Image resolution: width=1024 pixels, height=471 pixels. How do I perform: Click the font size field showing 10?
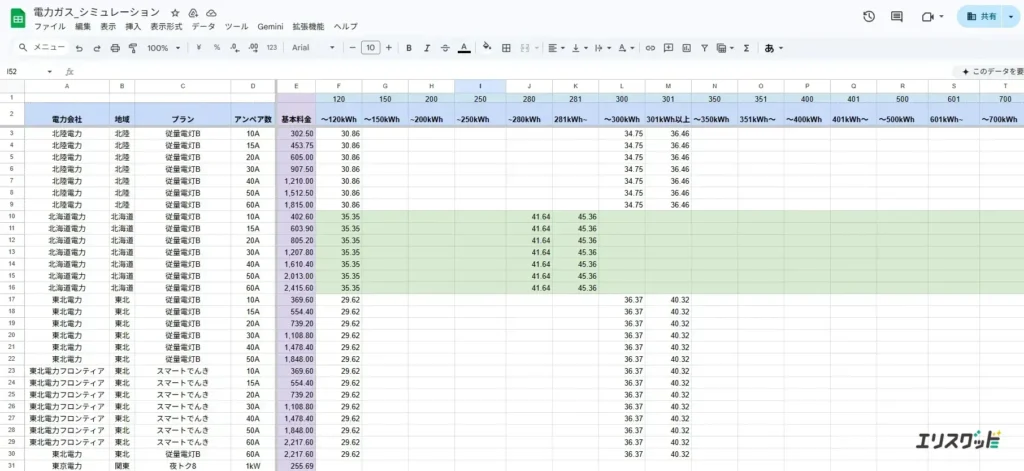pos(370,48)
